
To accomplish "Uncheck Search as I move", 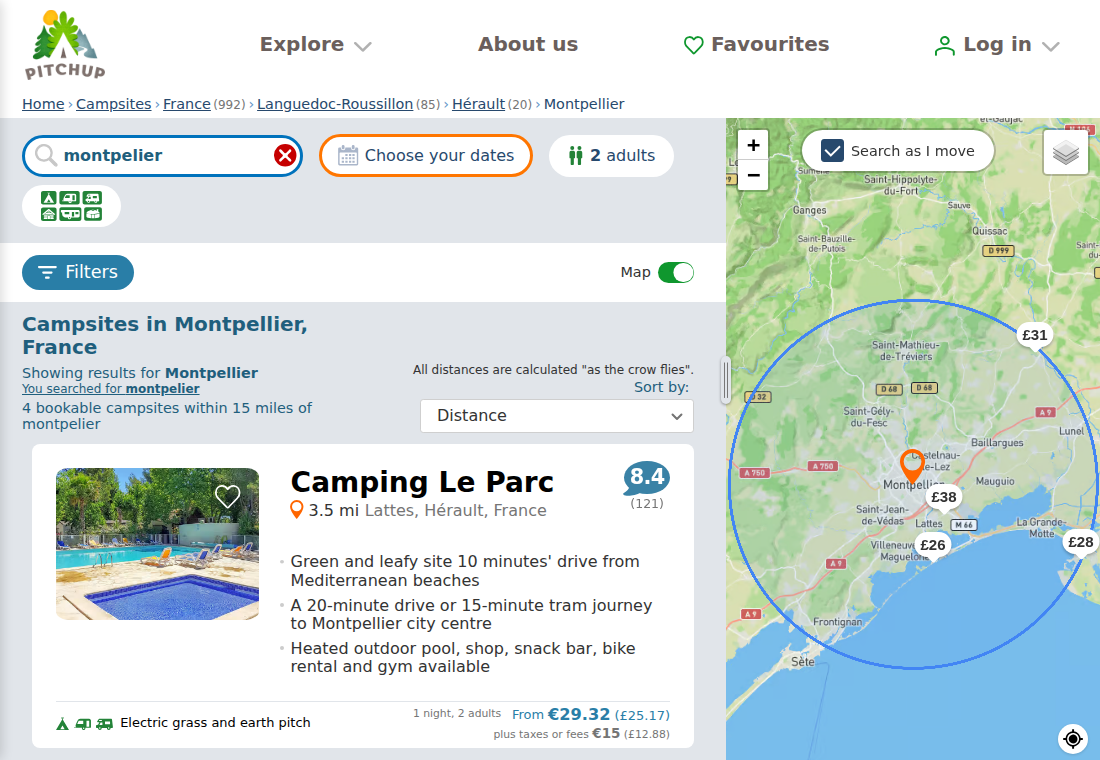I will pyautogui.click(x=832, y=151).
